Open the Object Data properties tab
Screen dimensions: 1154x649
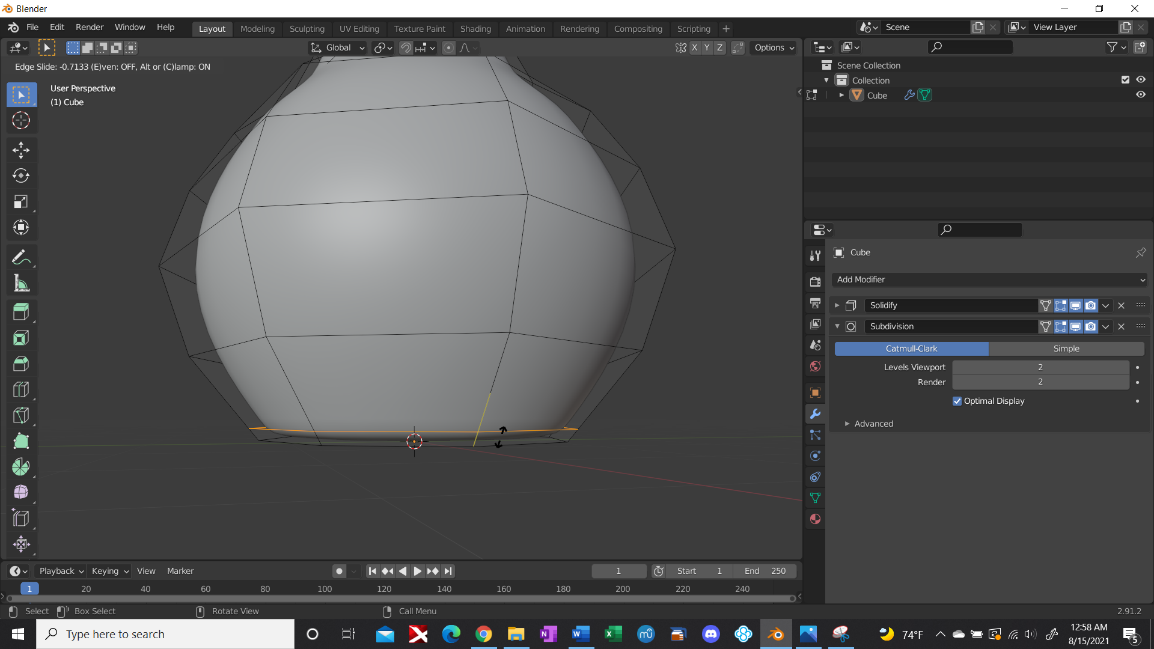pos(815,498)
